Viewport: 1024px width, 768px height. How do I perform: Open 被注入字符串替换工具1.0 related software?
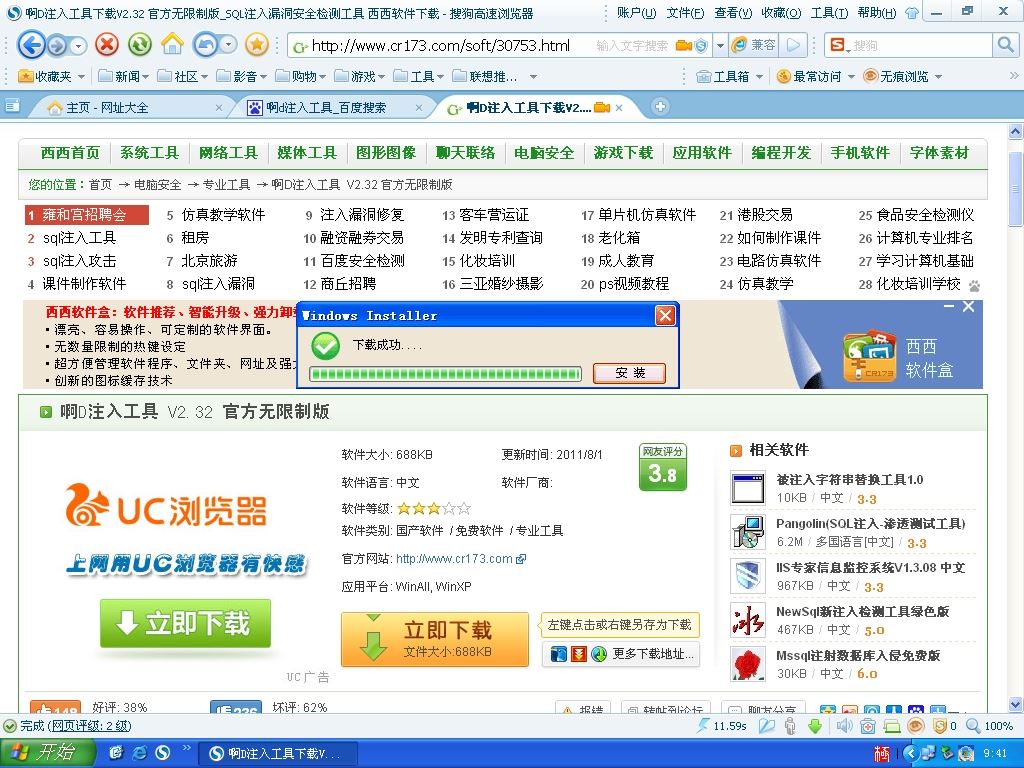coord(850,479)
